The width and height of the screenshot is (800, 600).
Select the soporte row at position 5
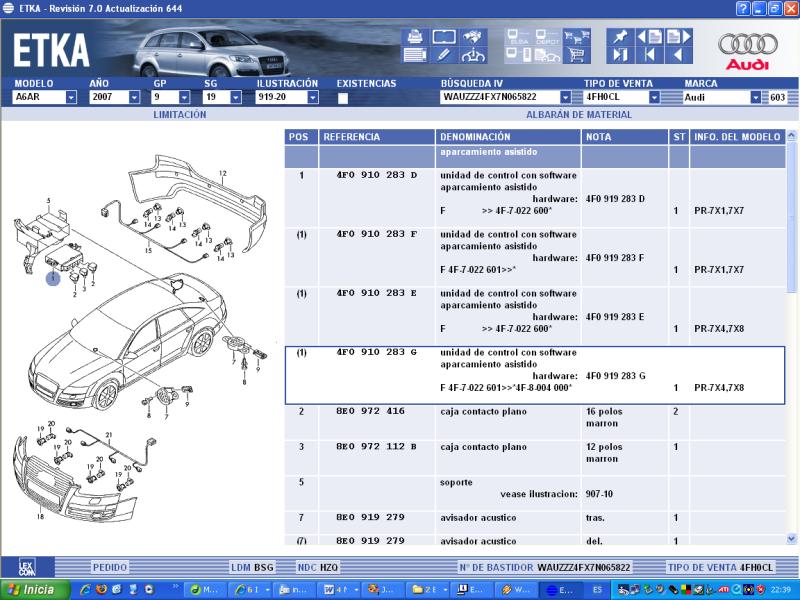[535, 493]
